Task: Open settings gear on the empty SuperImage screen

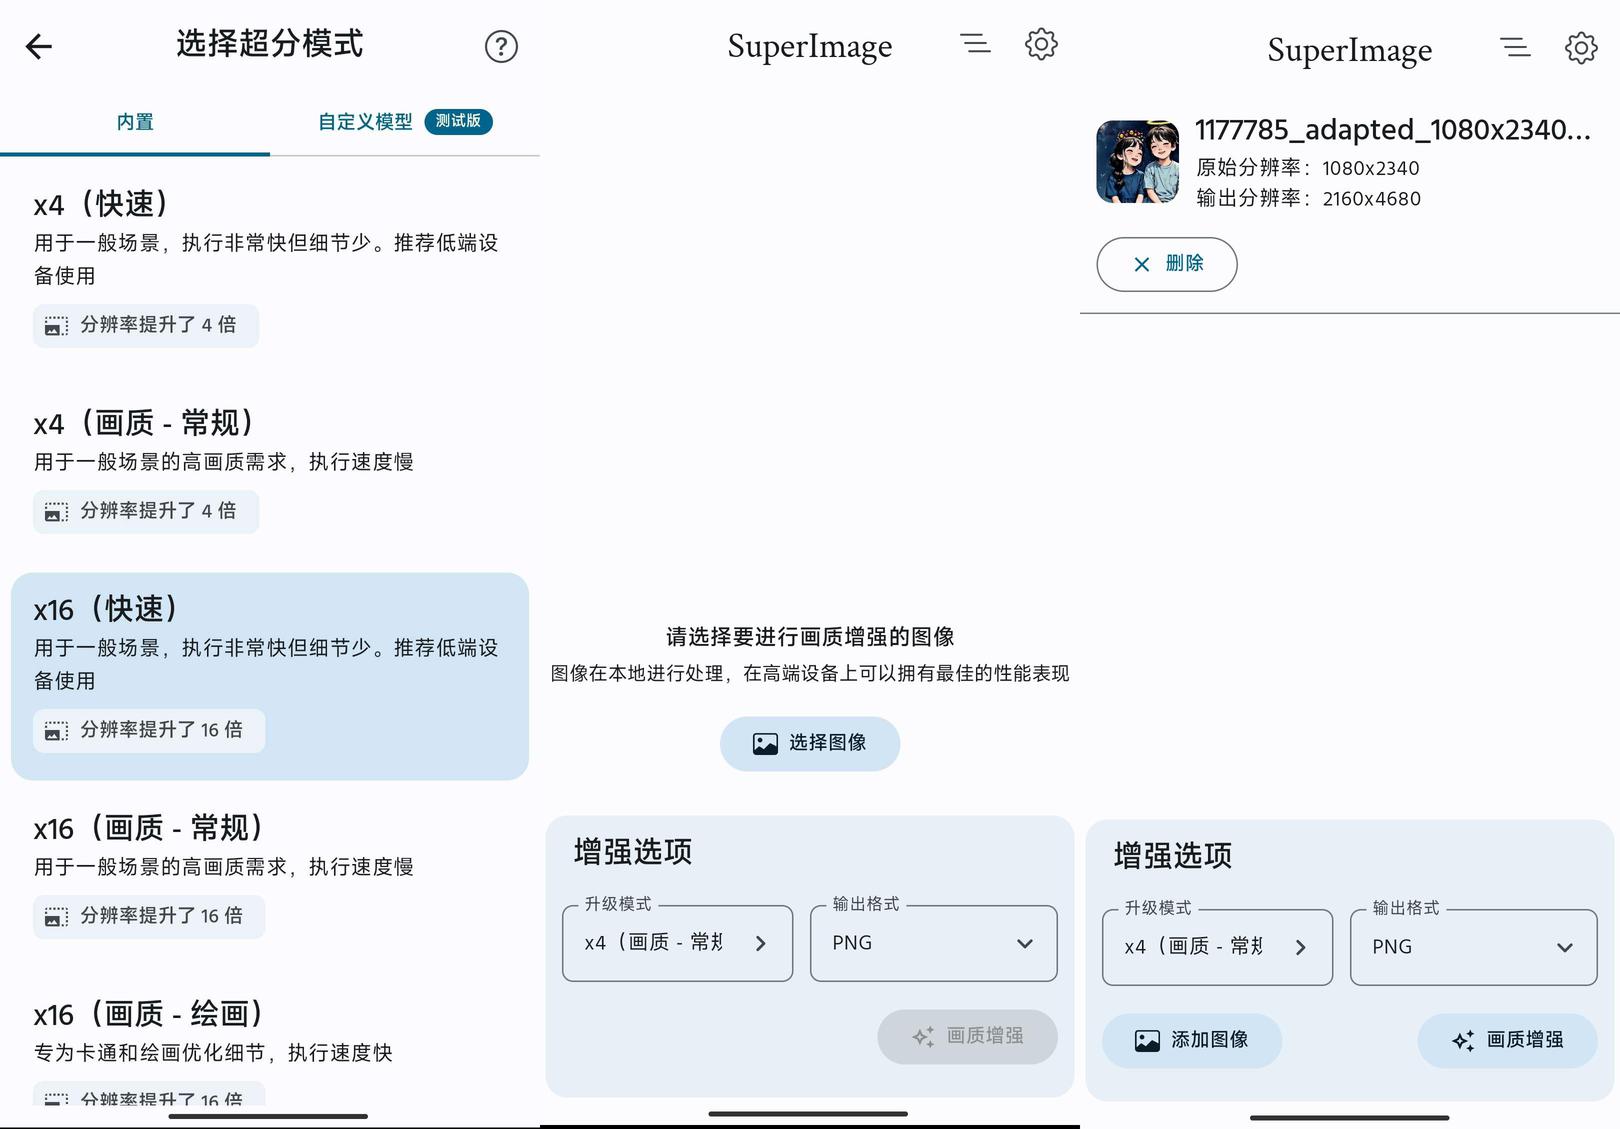Action: [x=1041, y=44]
